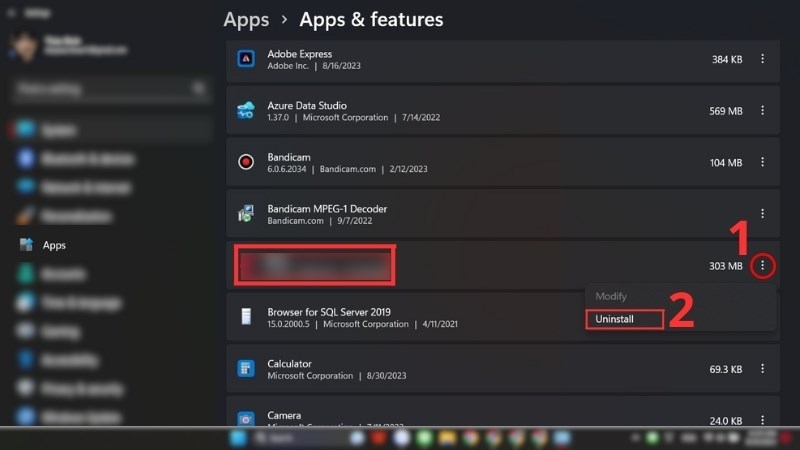Screen dimensions: 800x450
Task: Click the Adobe Express app icon
Action: click(245, 59)
